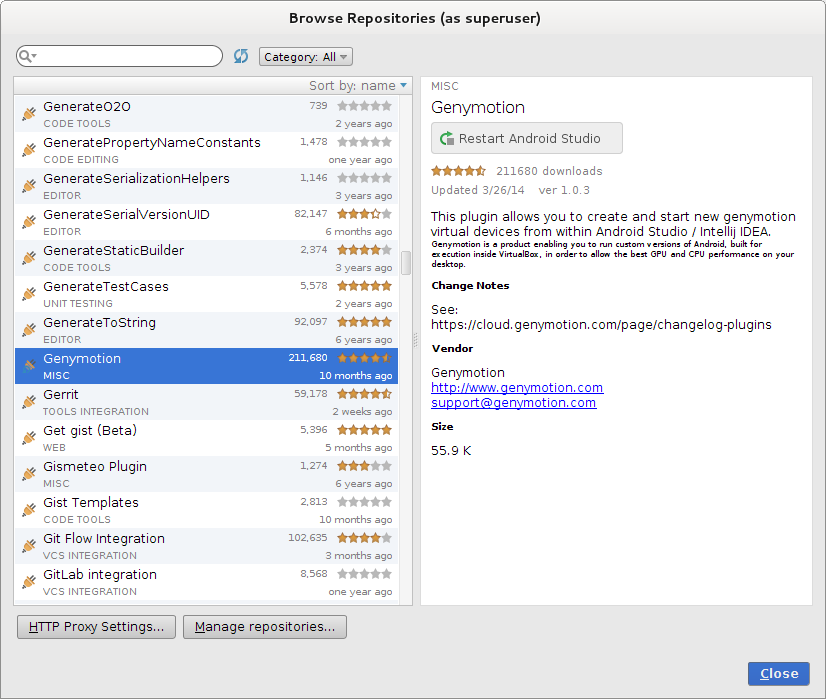826x699 pixels.
Task: Select the Gerrit plugin name
Action: click(x=61, y=395)
